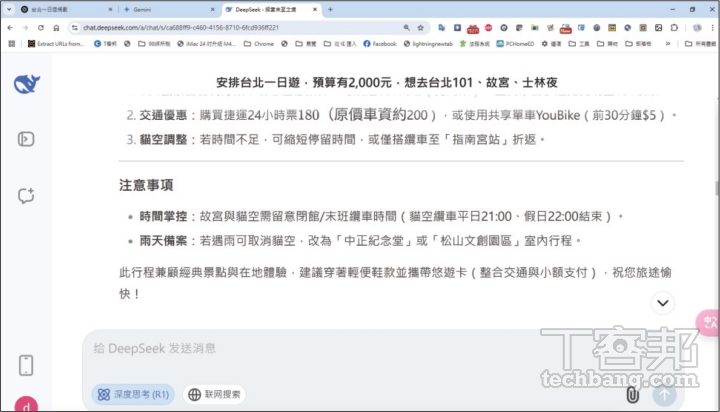Go back in browser history
The image size is (720, 412).
pos(10,28)
